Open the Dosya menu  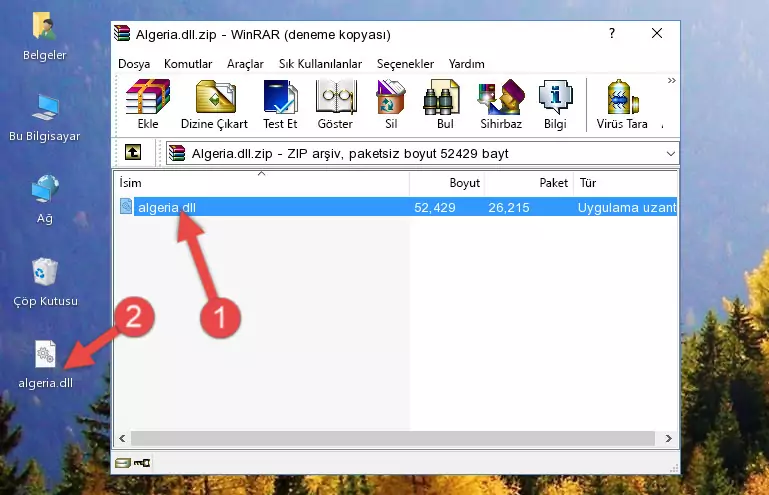(x=134, y=64)
